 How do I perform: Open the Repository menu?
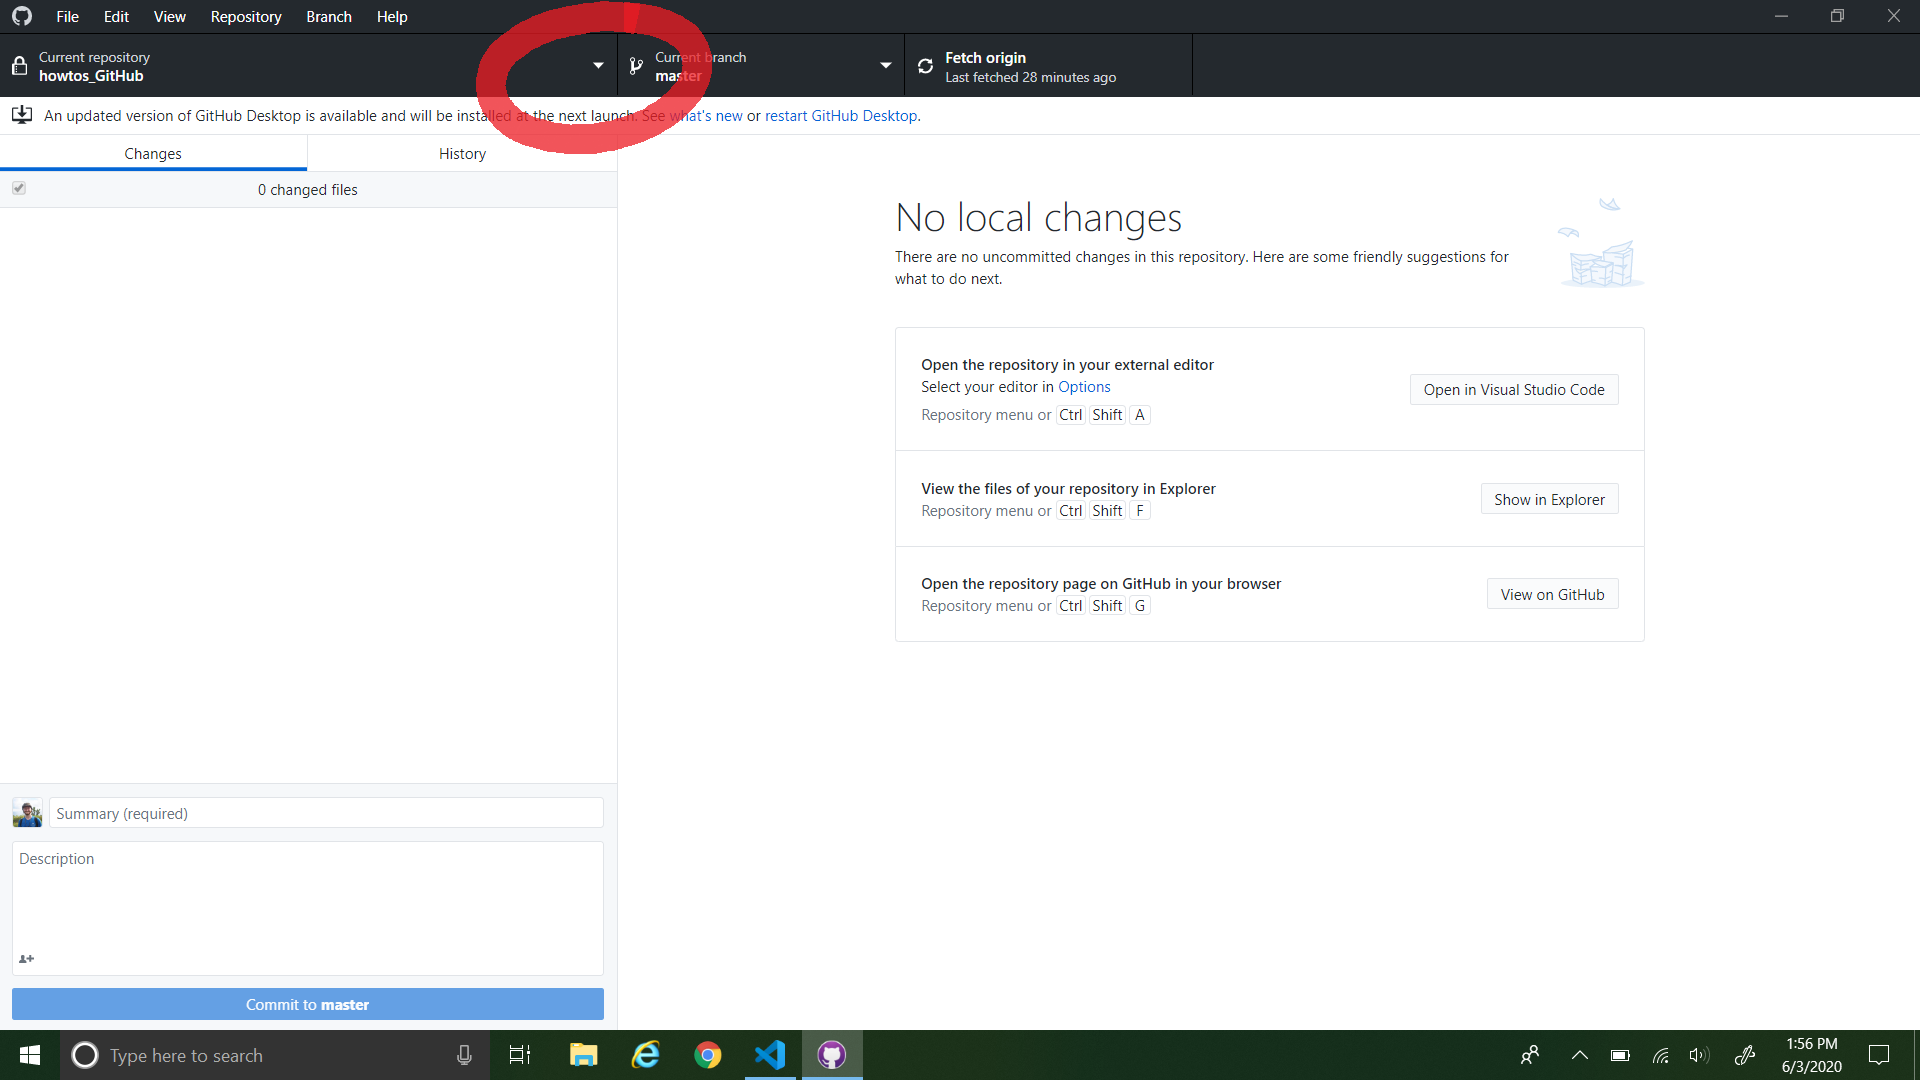246,16
